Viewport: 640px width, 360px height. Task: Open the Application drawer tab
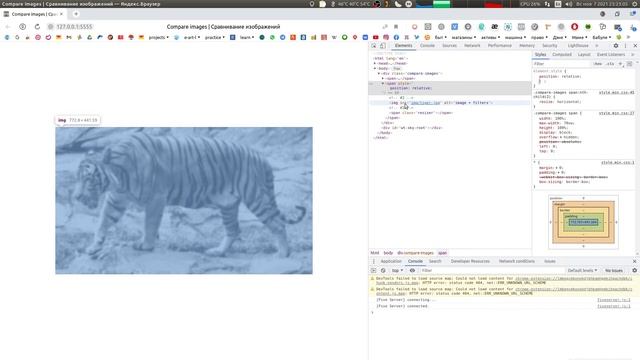(x=391, y=261)
